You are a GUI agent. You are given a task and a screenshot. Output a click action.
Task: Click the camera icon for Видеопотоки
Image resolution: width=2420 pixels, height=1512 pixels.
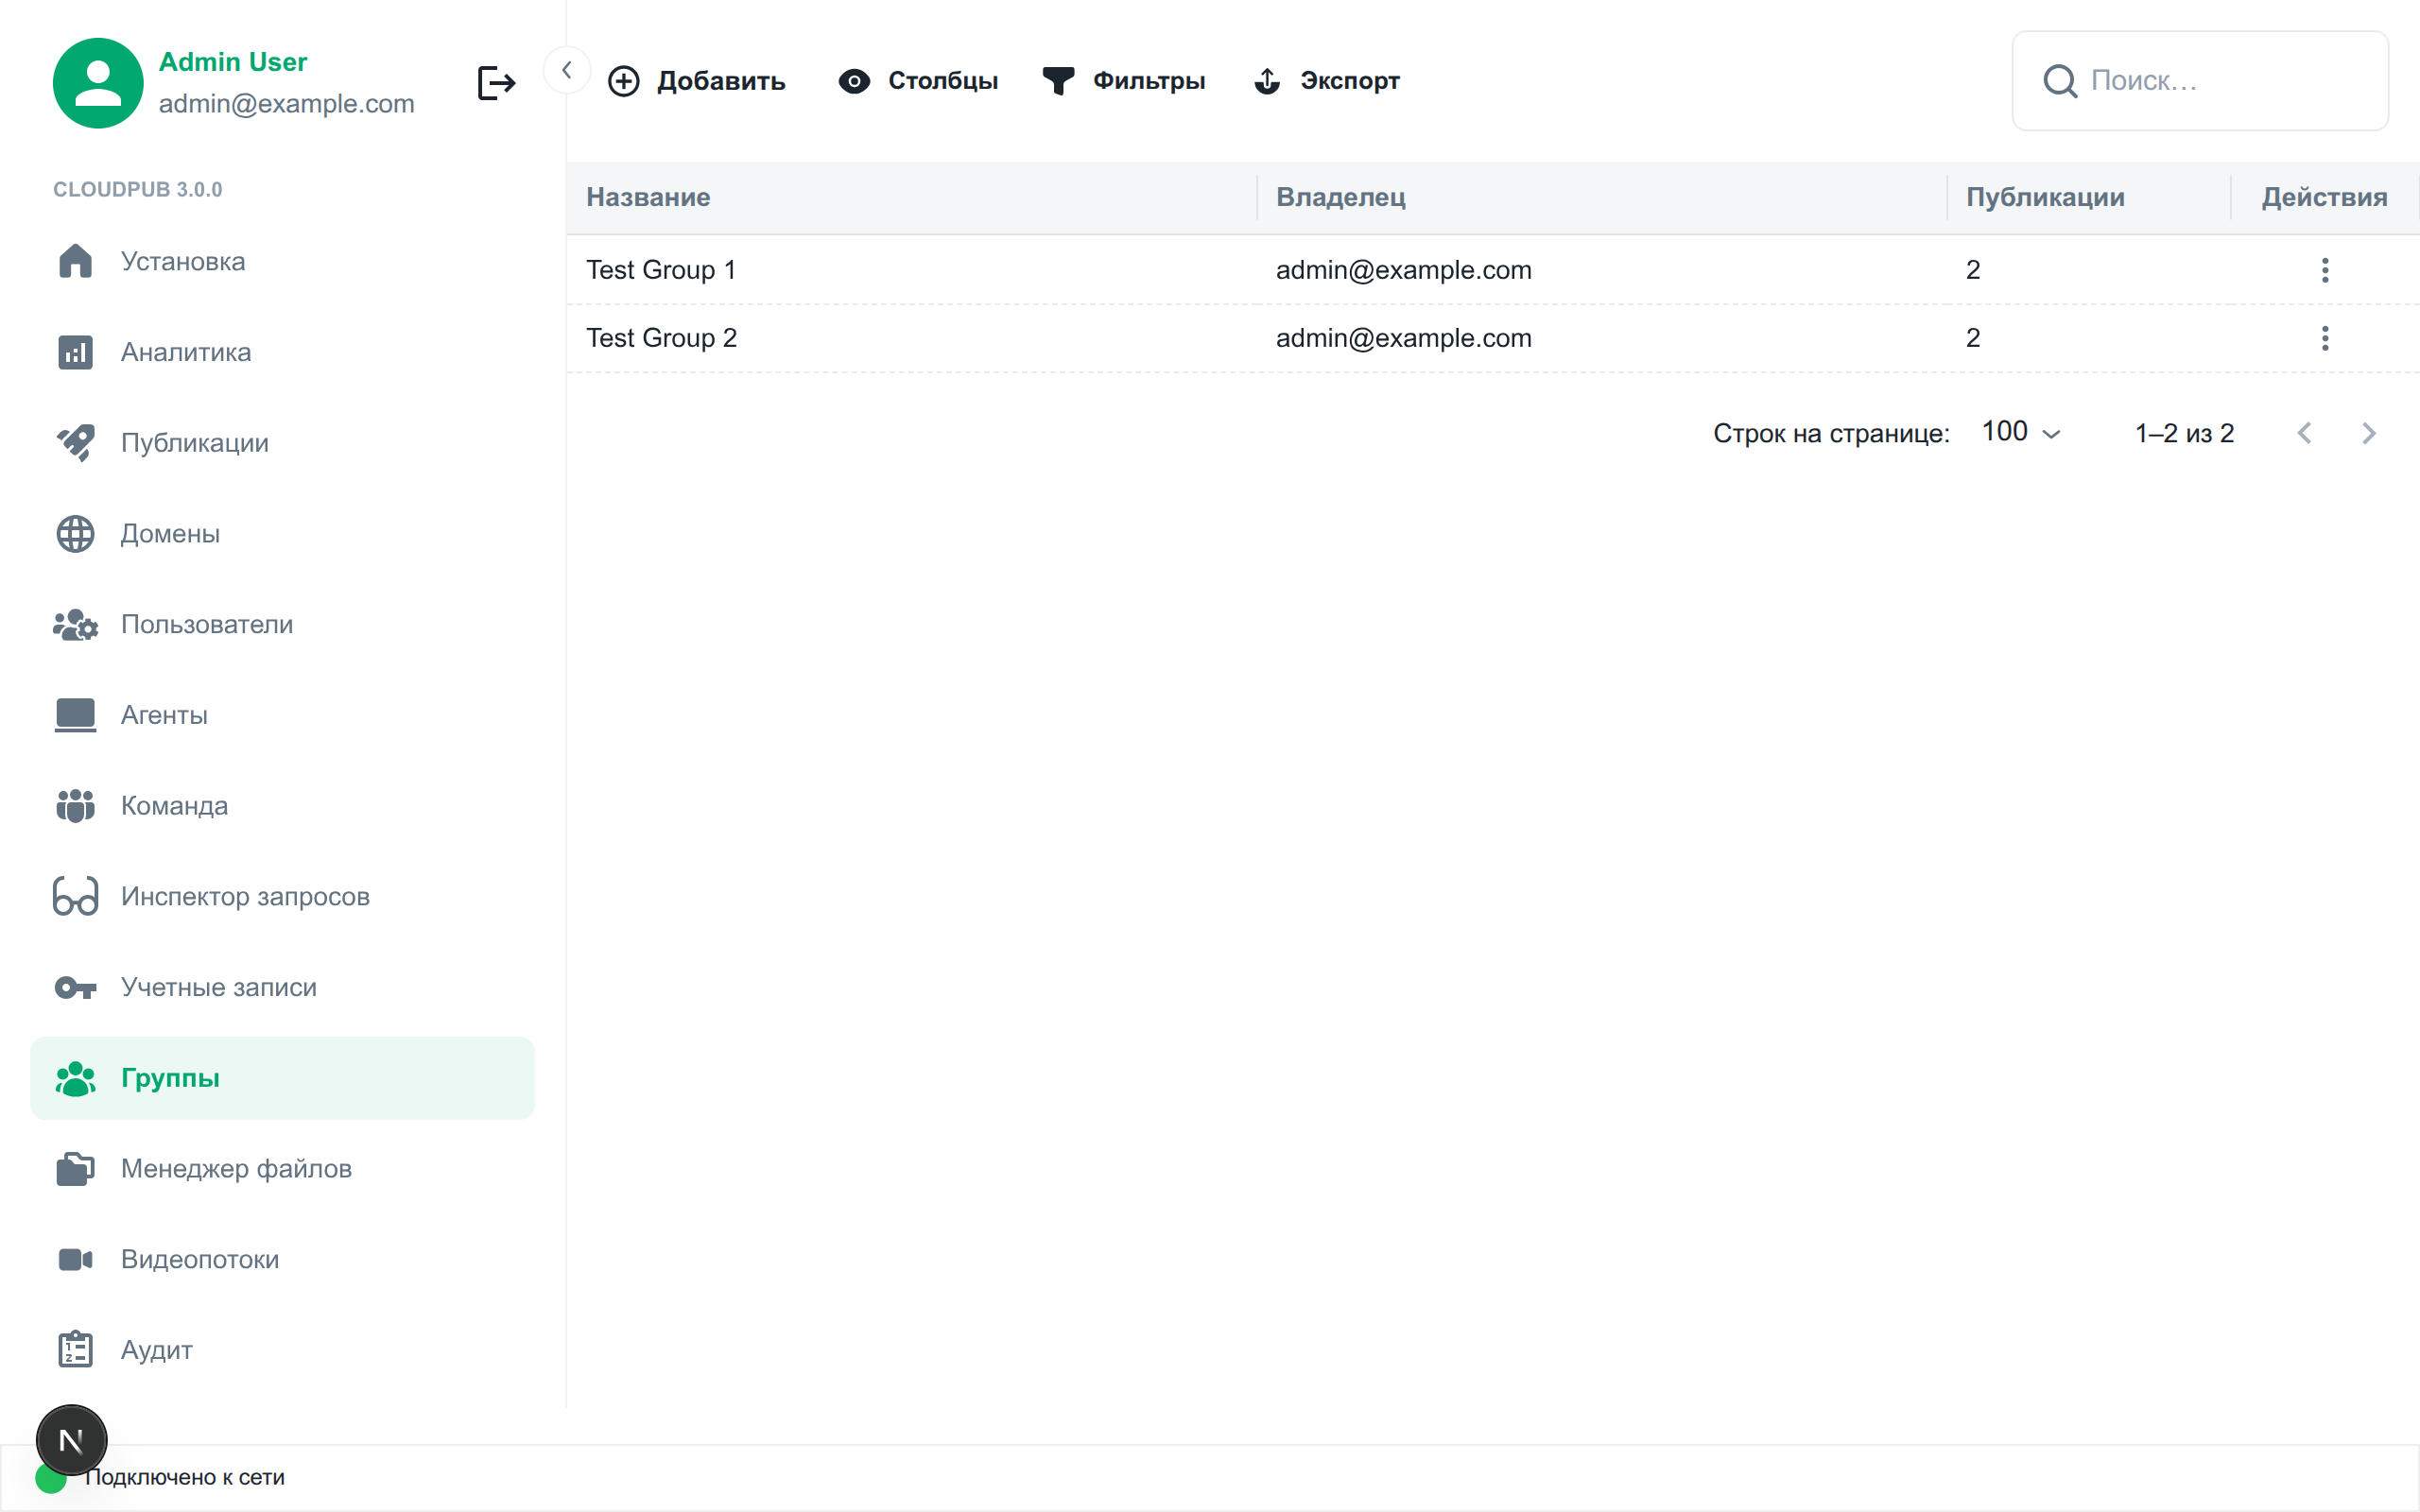pyautogui.click(x=75, y=1260)
